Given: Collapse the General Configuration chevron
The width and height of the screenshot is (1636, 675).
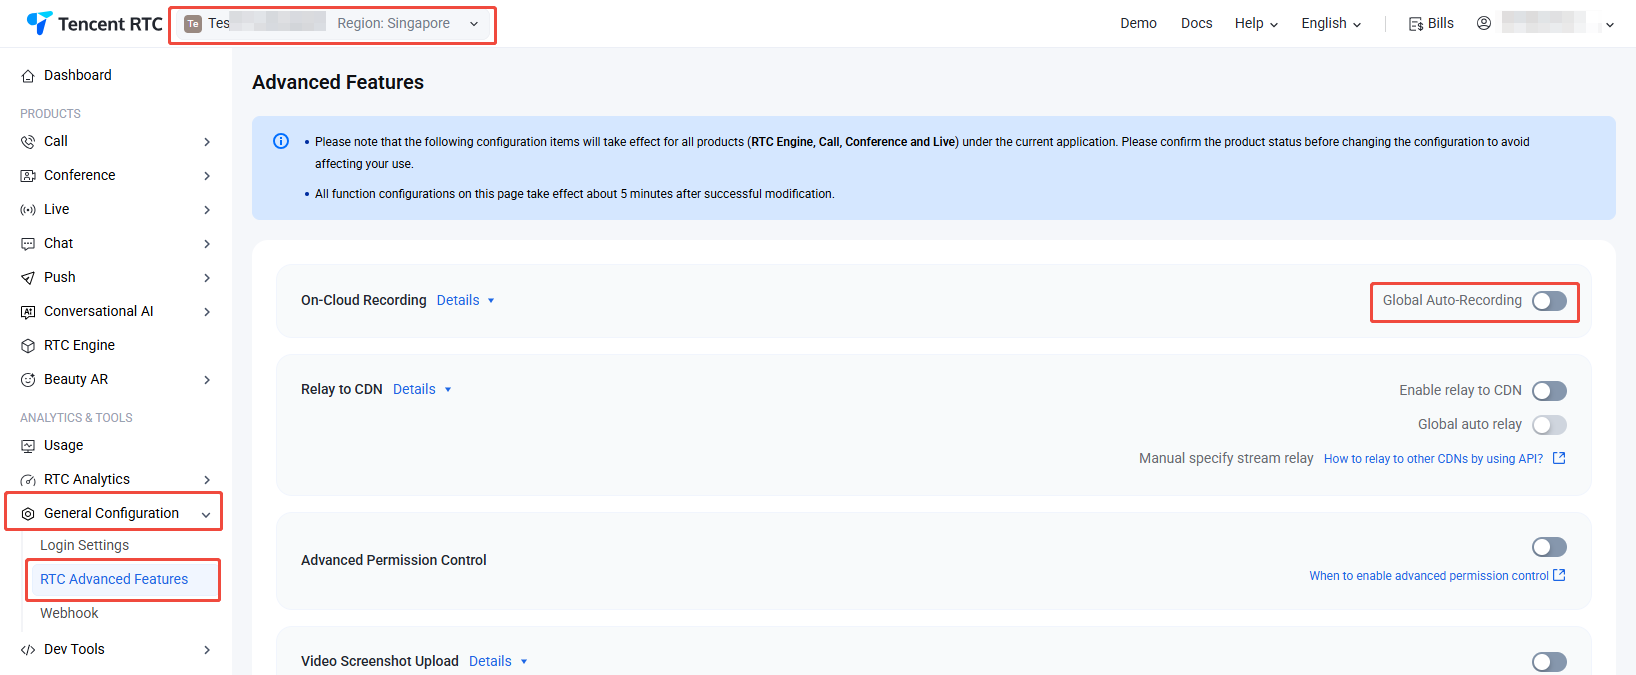Looking at the screenshot, I should point(206,515).
